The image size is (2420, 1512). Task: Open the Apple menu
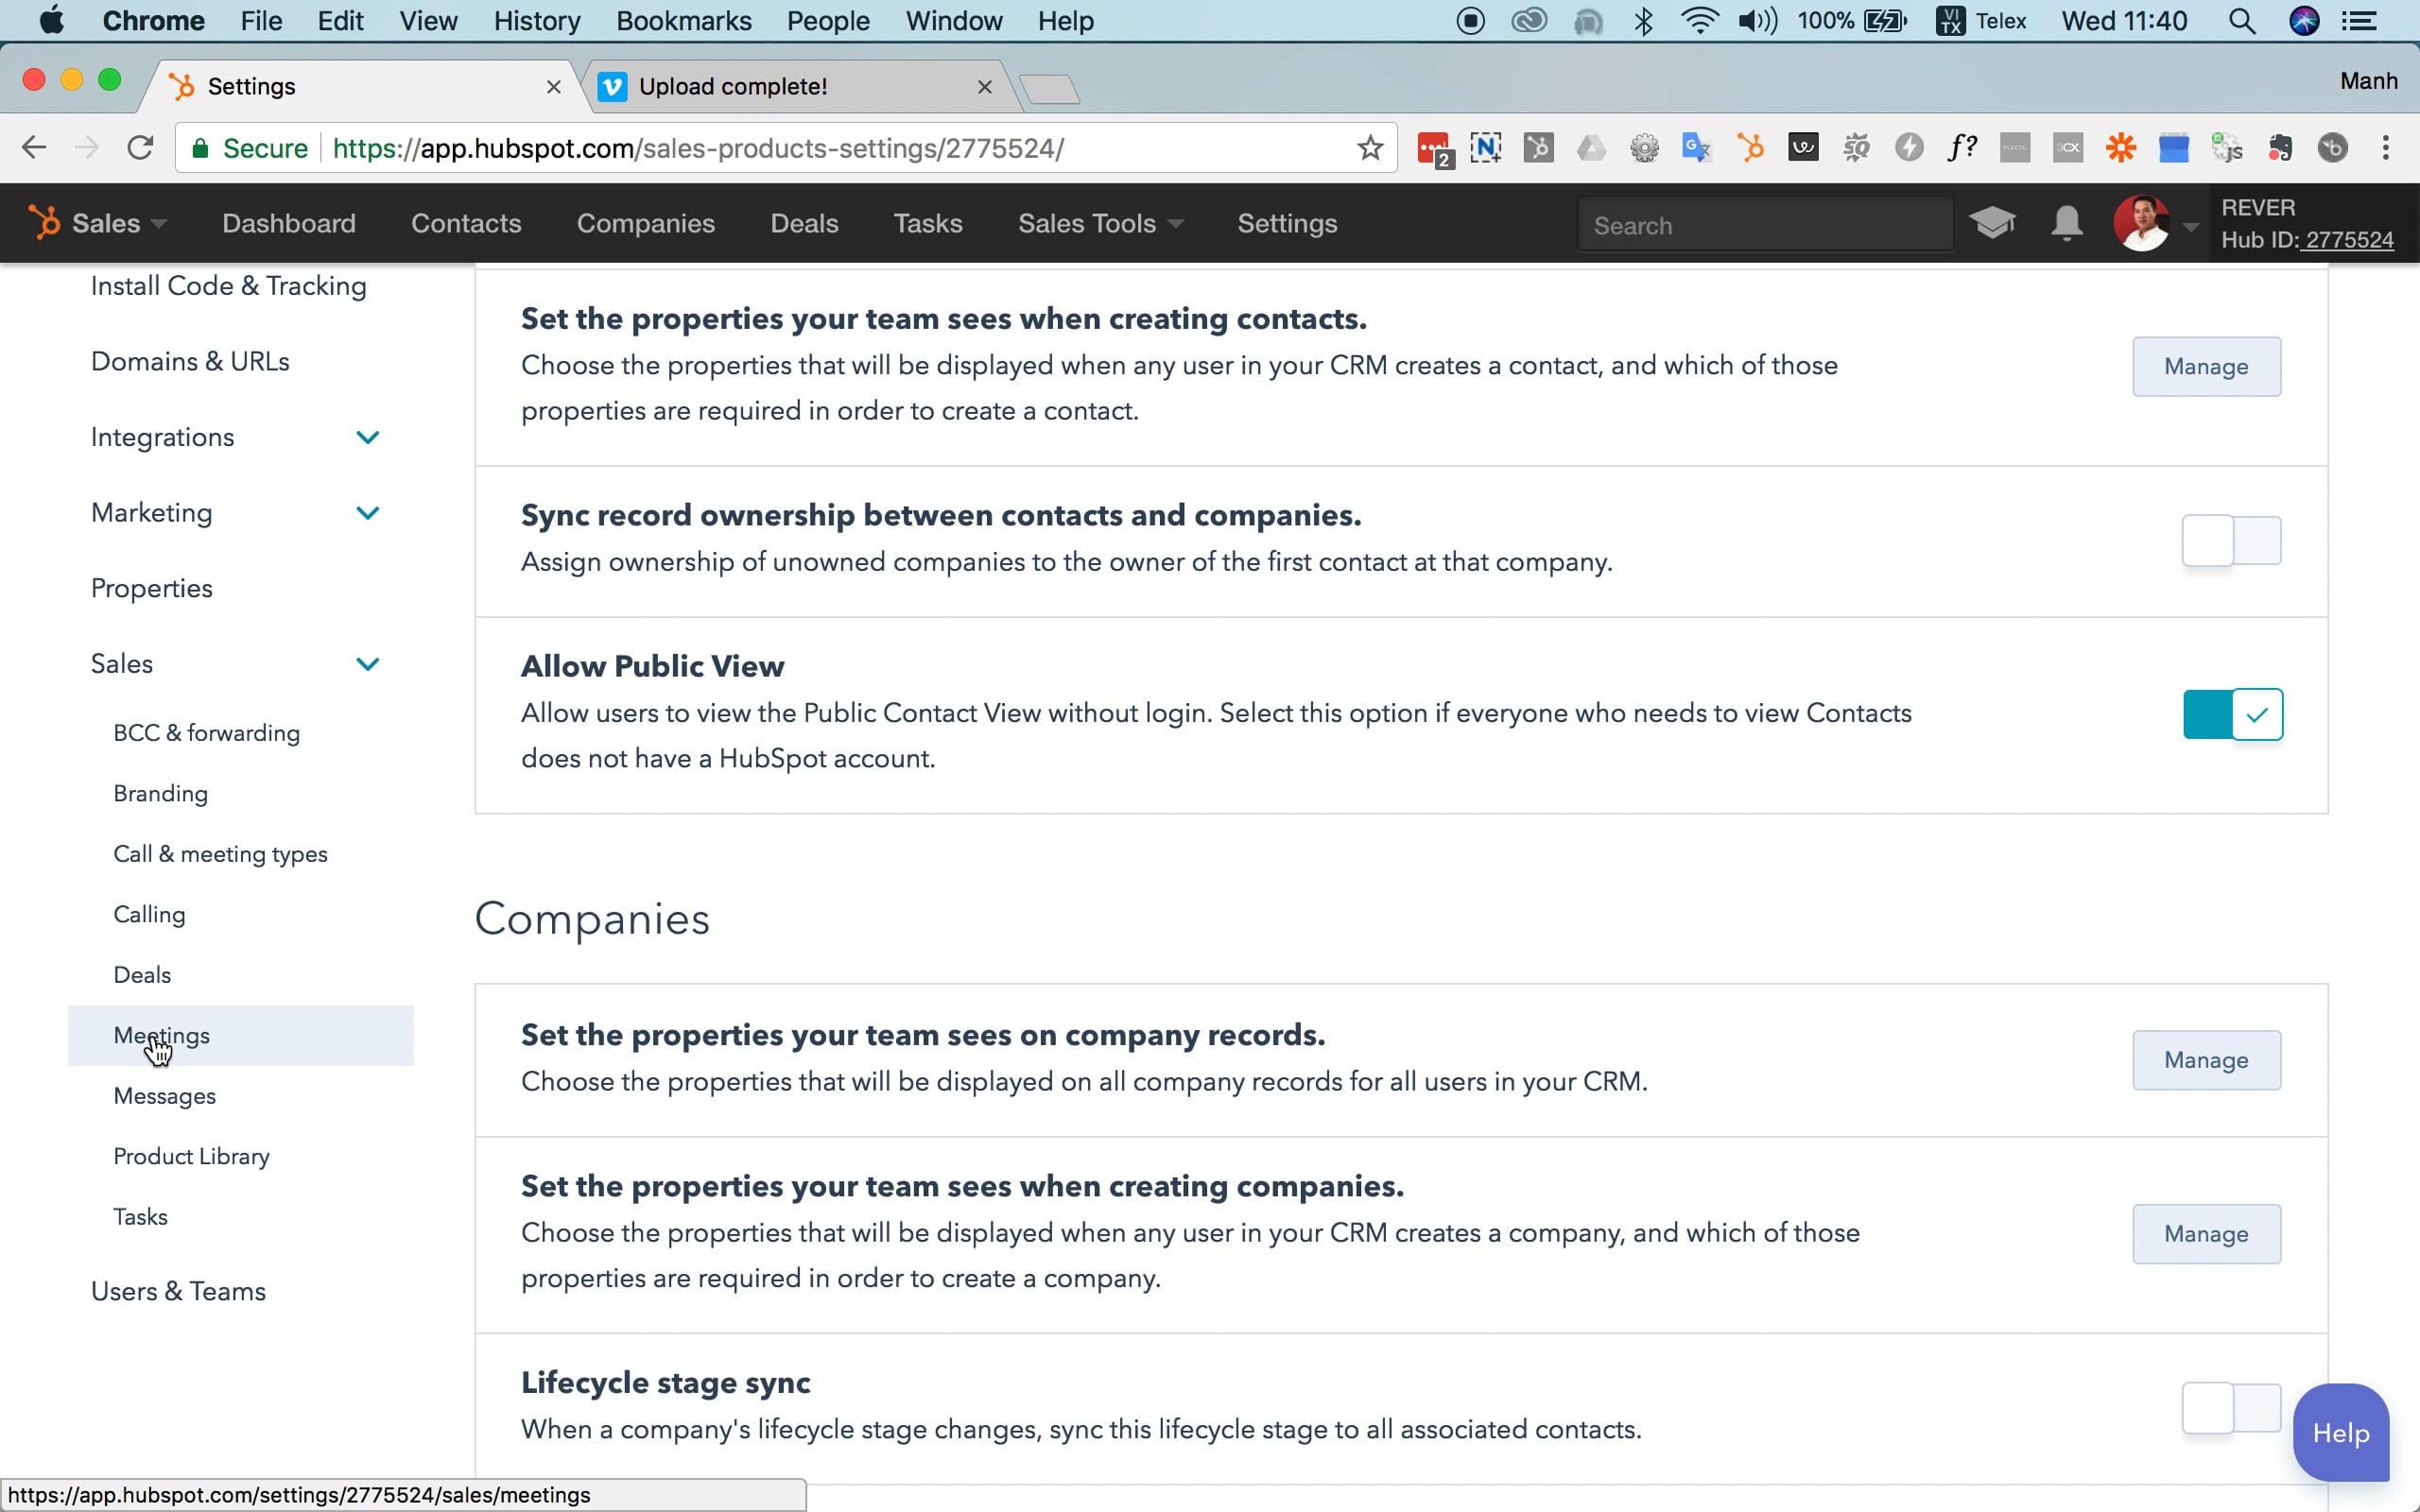pyautogui.click(x=51, y=20)
